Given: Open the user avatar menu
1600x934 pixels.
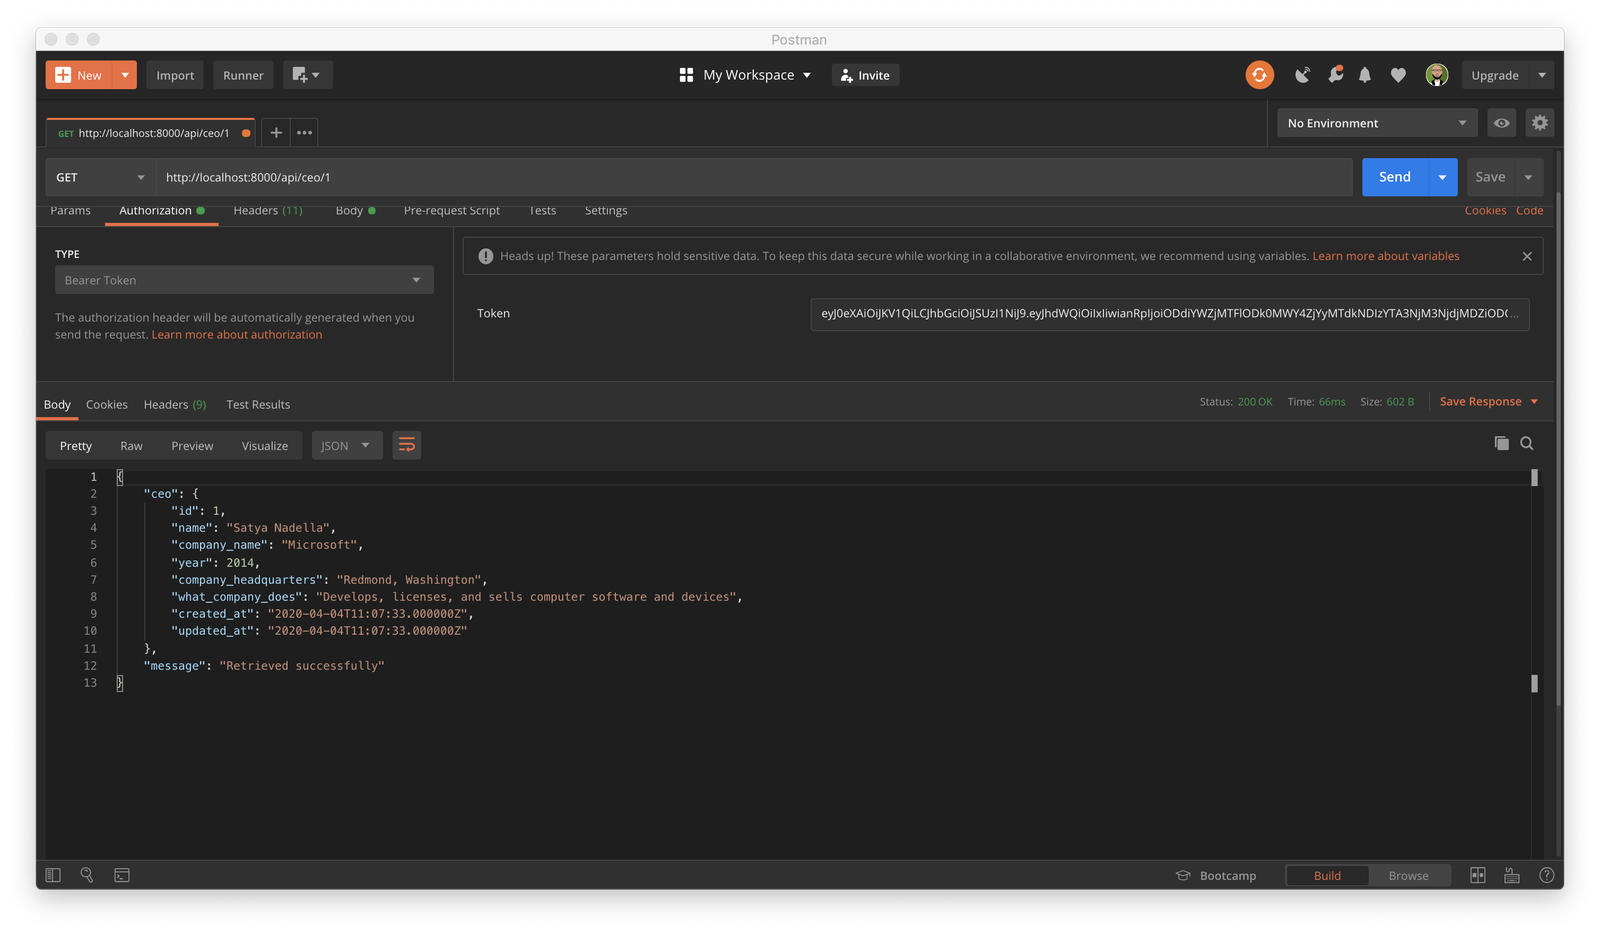Looking at the screenshot, I should click(x=1437, y=75).
